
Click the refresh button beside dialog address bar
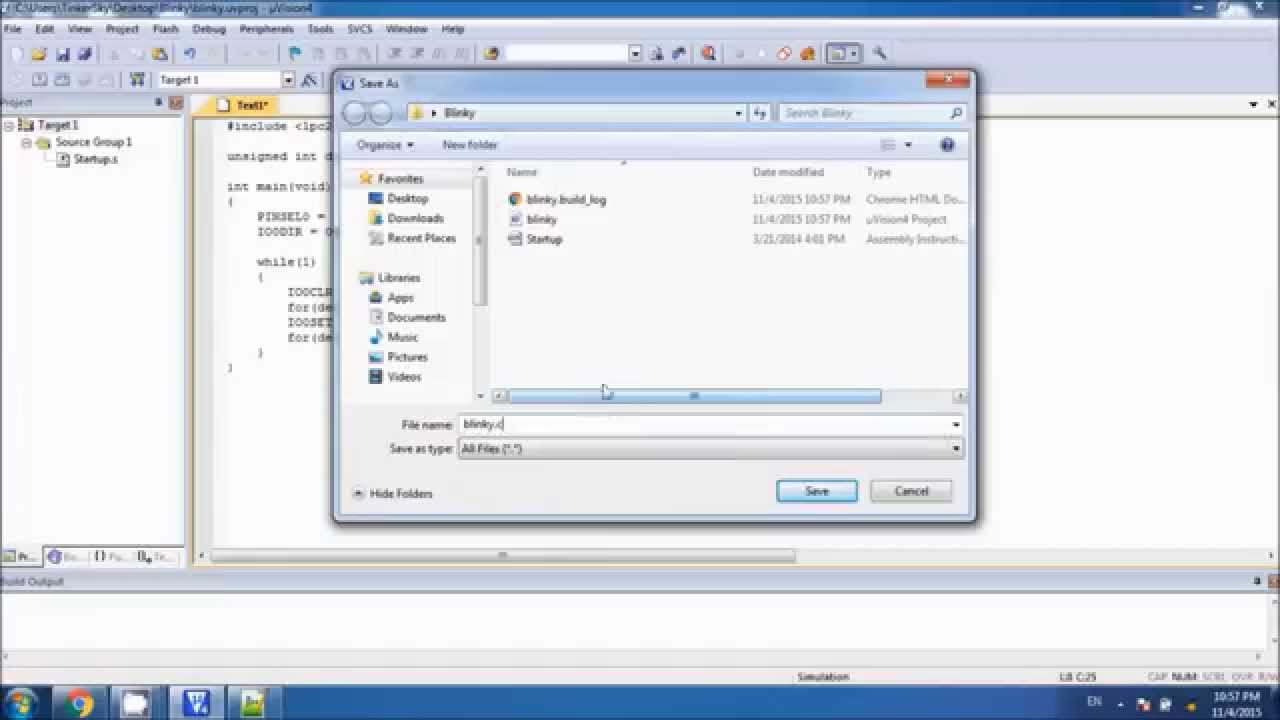(760, 113)
